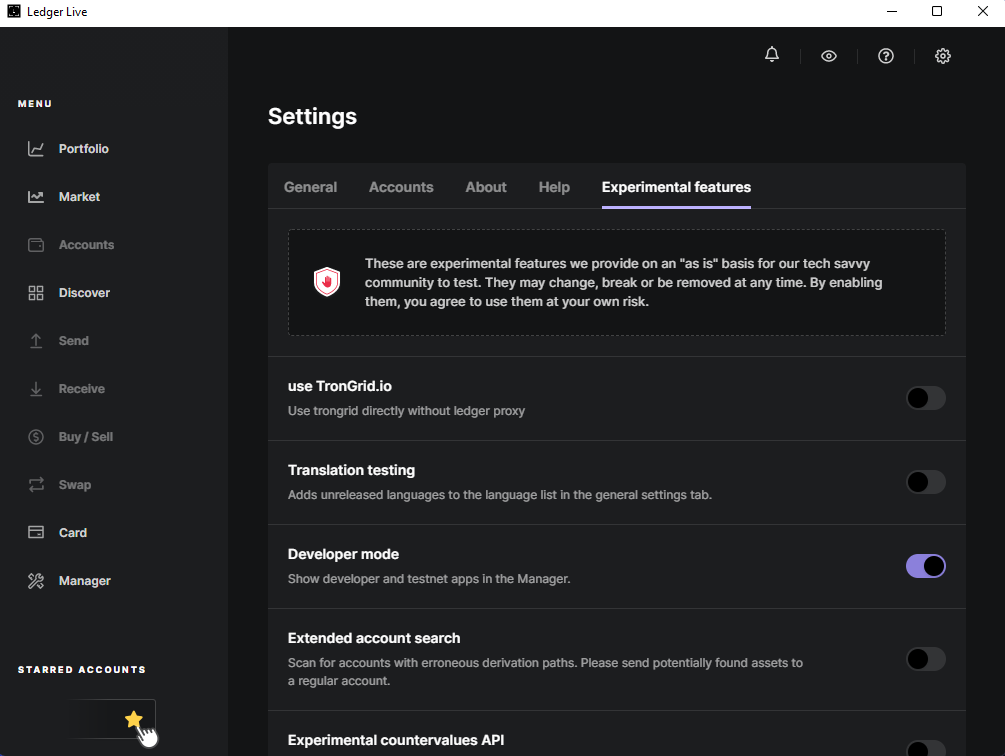This screenshot has width=1005, height=756.
Task: Switch to the Accounts settings tab
Action: click(x=401, y=187)
